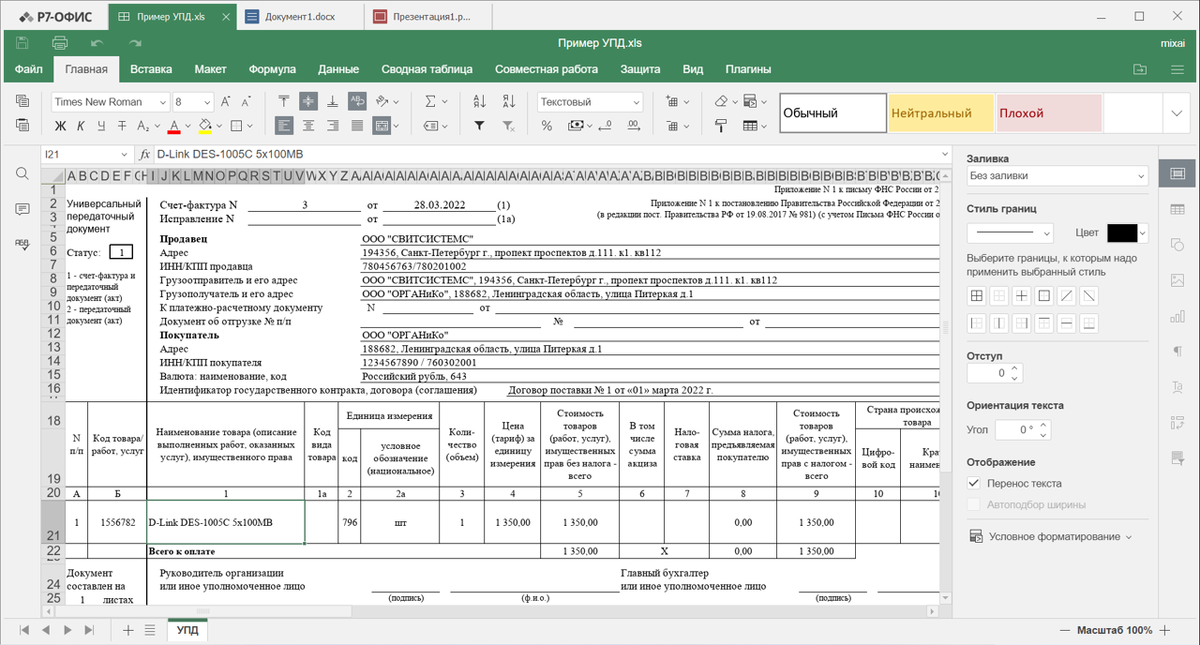The height and width of the screenshot is (645, 1200).
Task: Align text to bottom of cell
Action: click(332, 102)
